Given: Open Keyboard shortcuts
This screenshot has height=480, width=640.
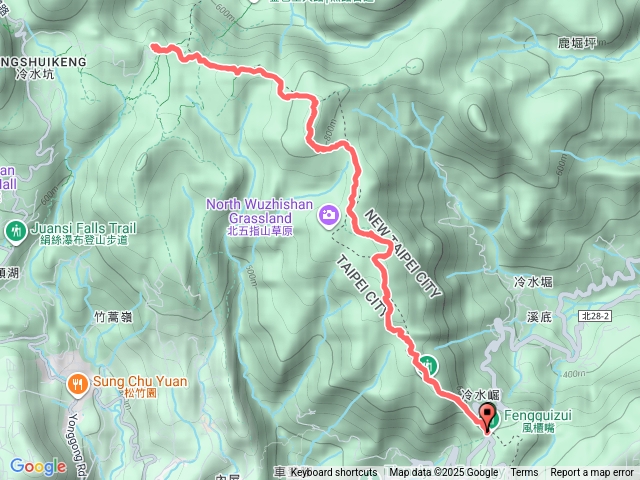Looking at the screenshot, I should point(333,472).
